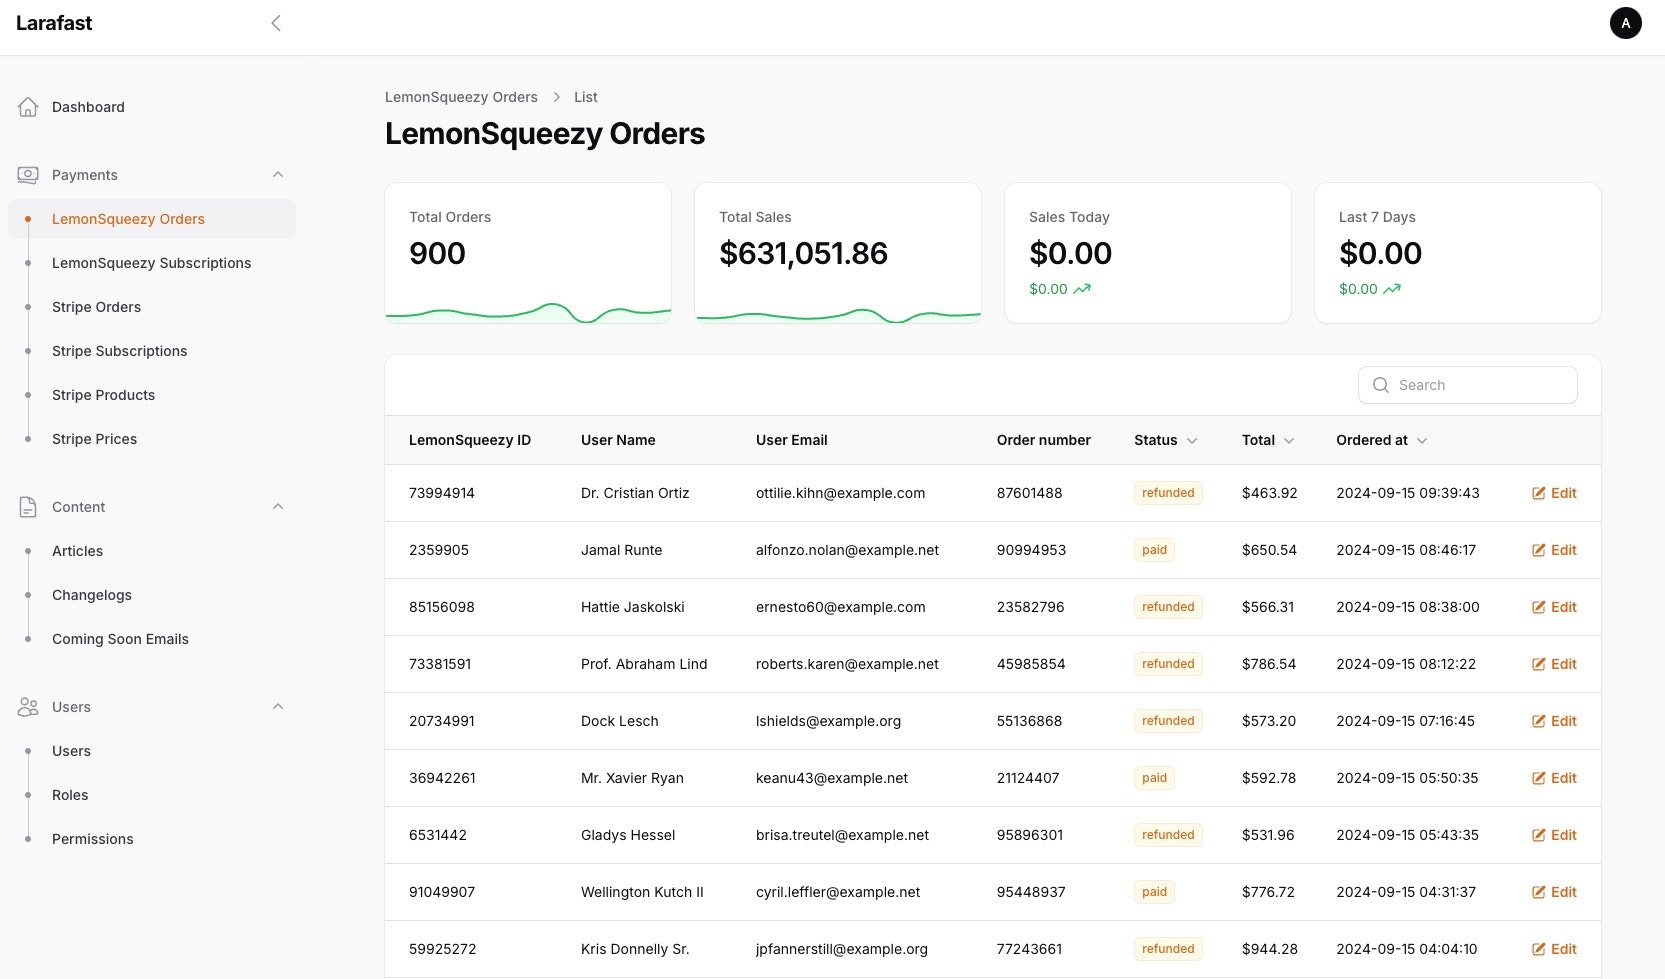The image size is (1665, 979).
Task: Click edit pencil icon for Wellington Kutch II
Action: coord(1539,892)
